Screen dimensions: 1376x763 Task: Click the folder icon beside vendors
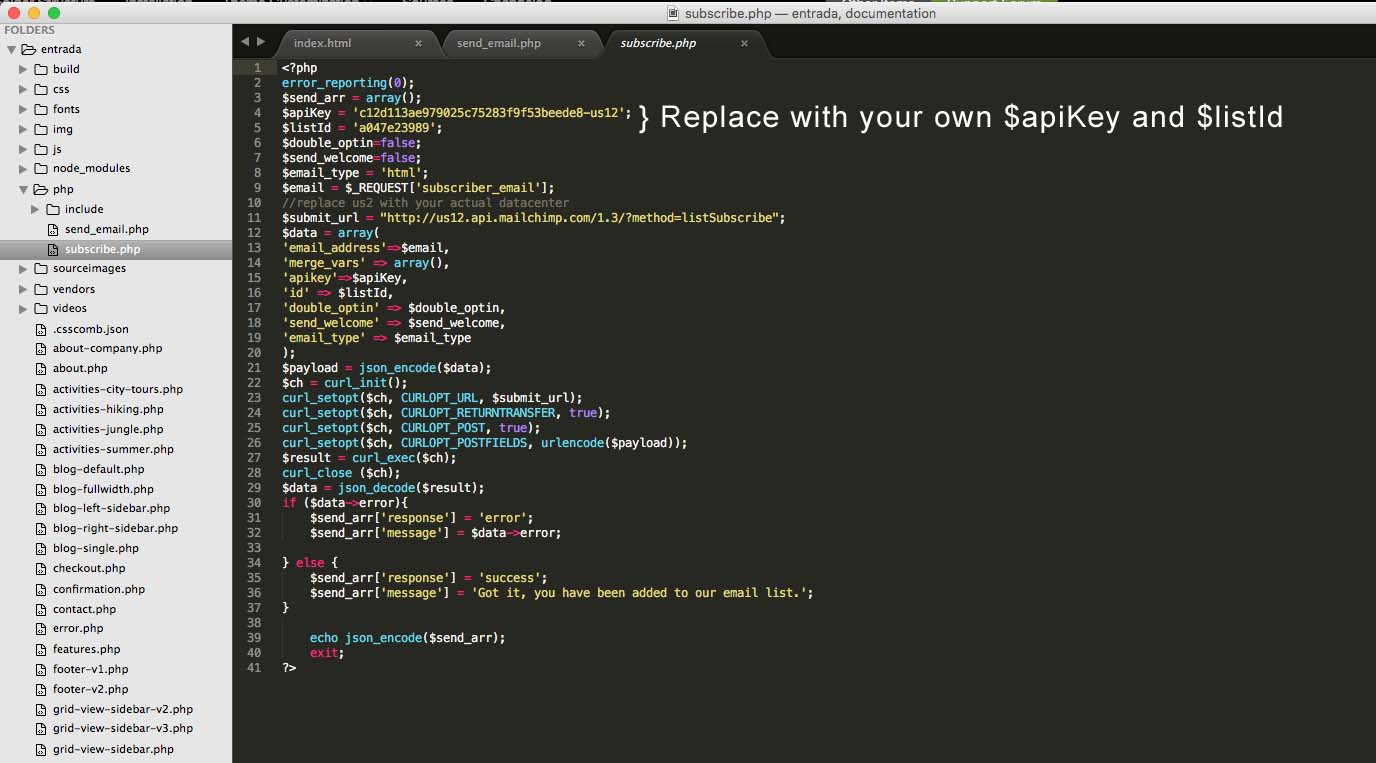point(41,289)
